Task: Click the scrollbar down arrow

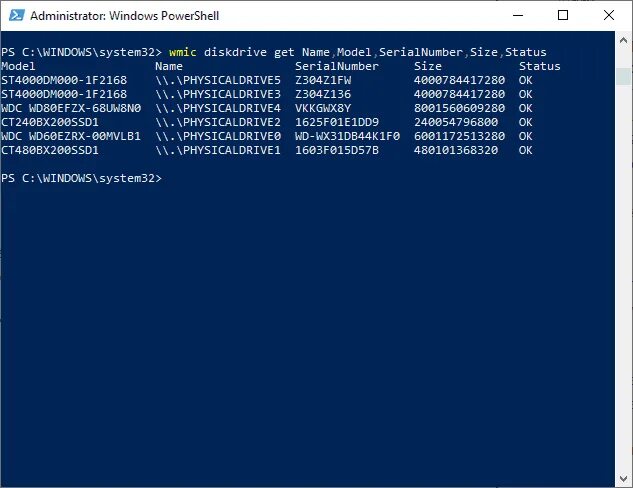Action: point(625,480)
